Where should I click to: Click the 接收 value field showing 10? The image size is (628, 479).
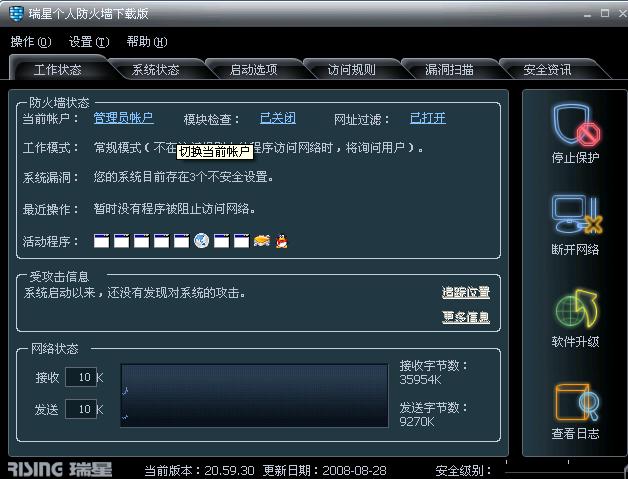(81, 377)
